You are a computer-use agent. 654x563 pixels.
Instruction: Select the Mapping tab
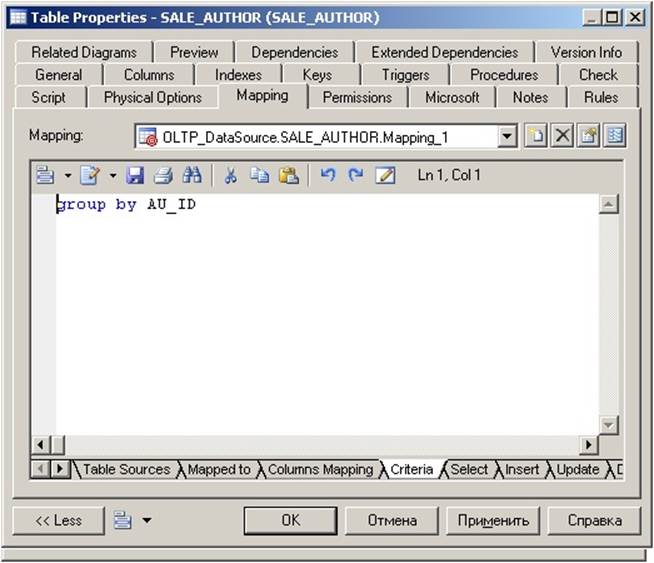(x=262, y=96)
